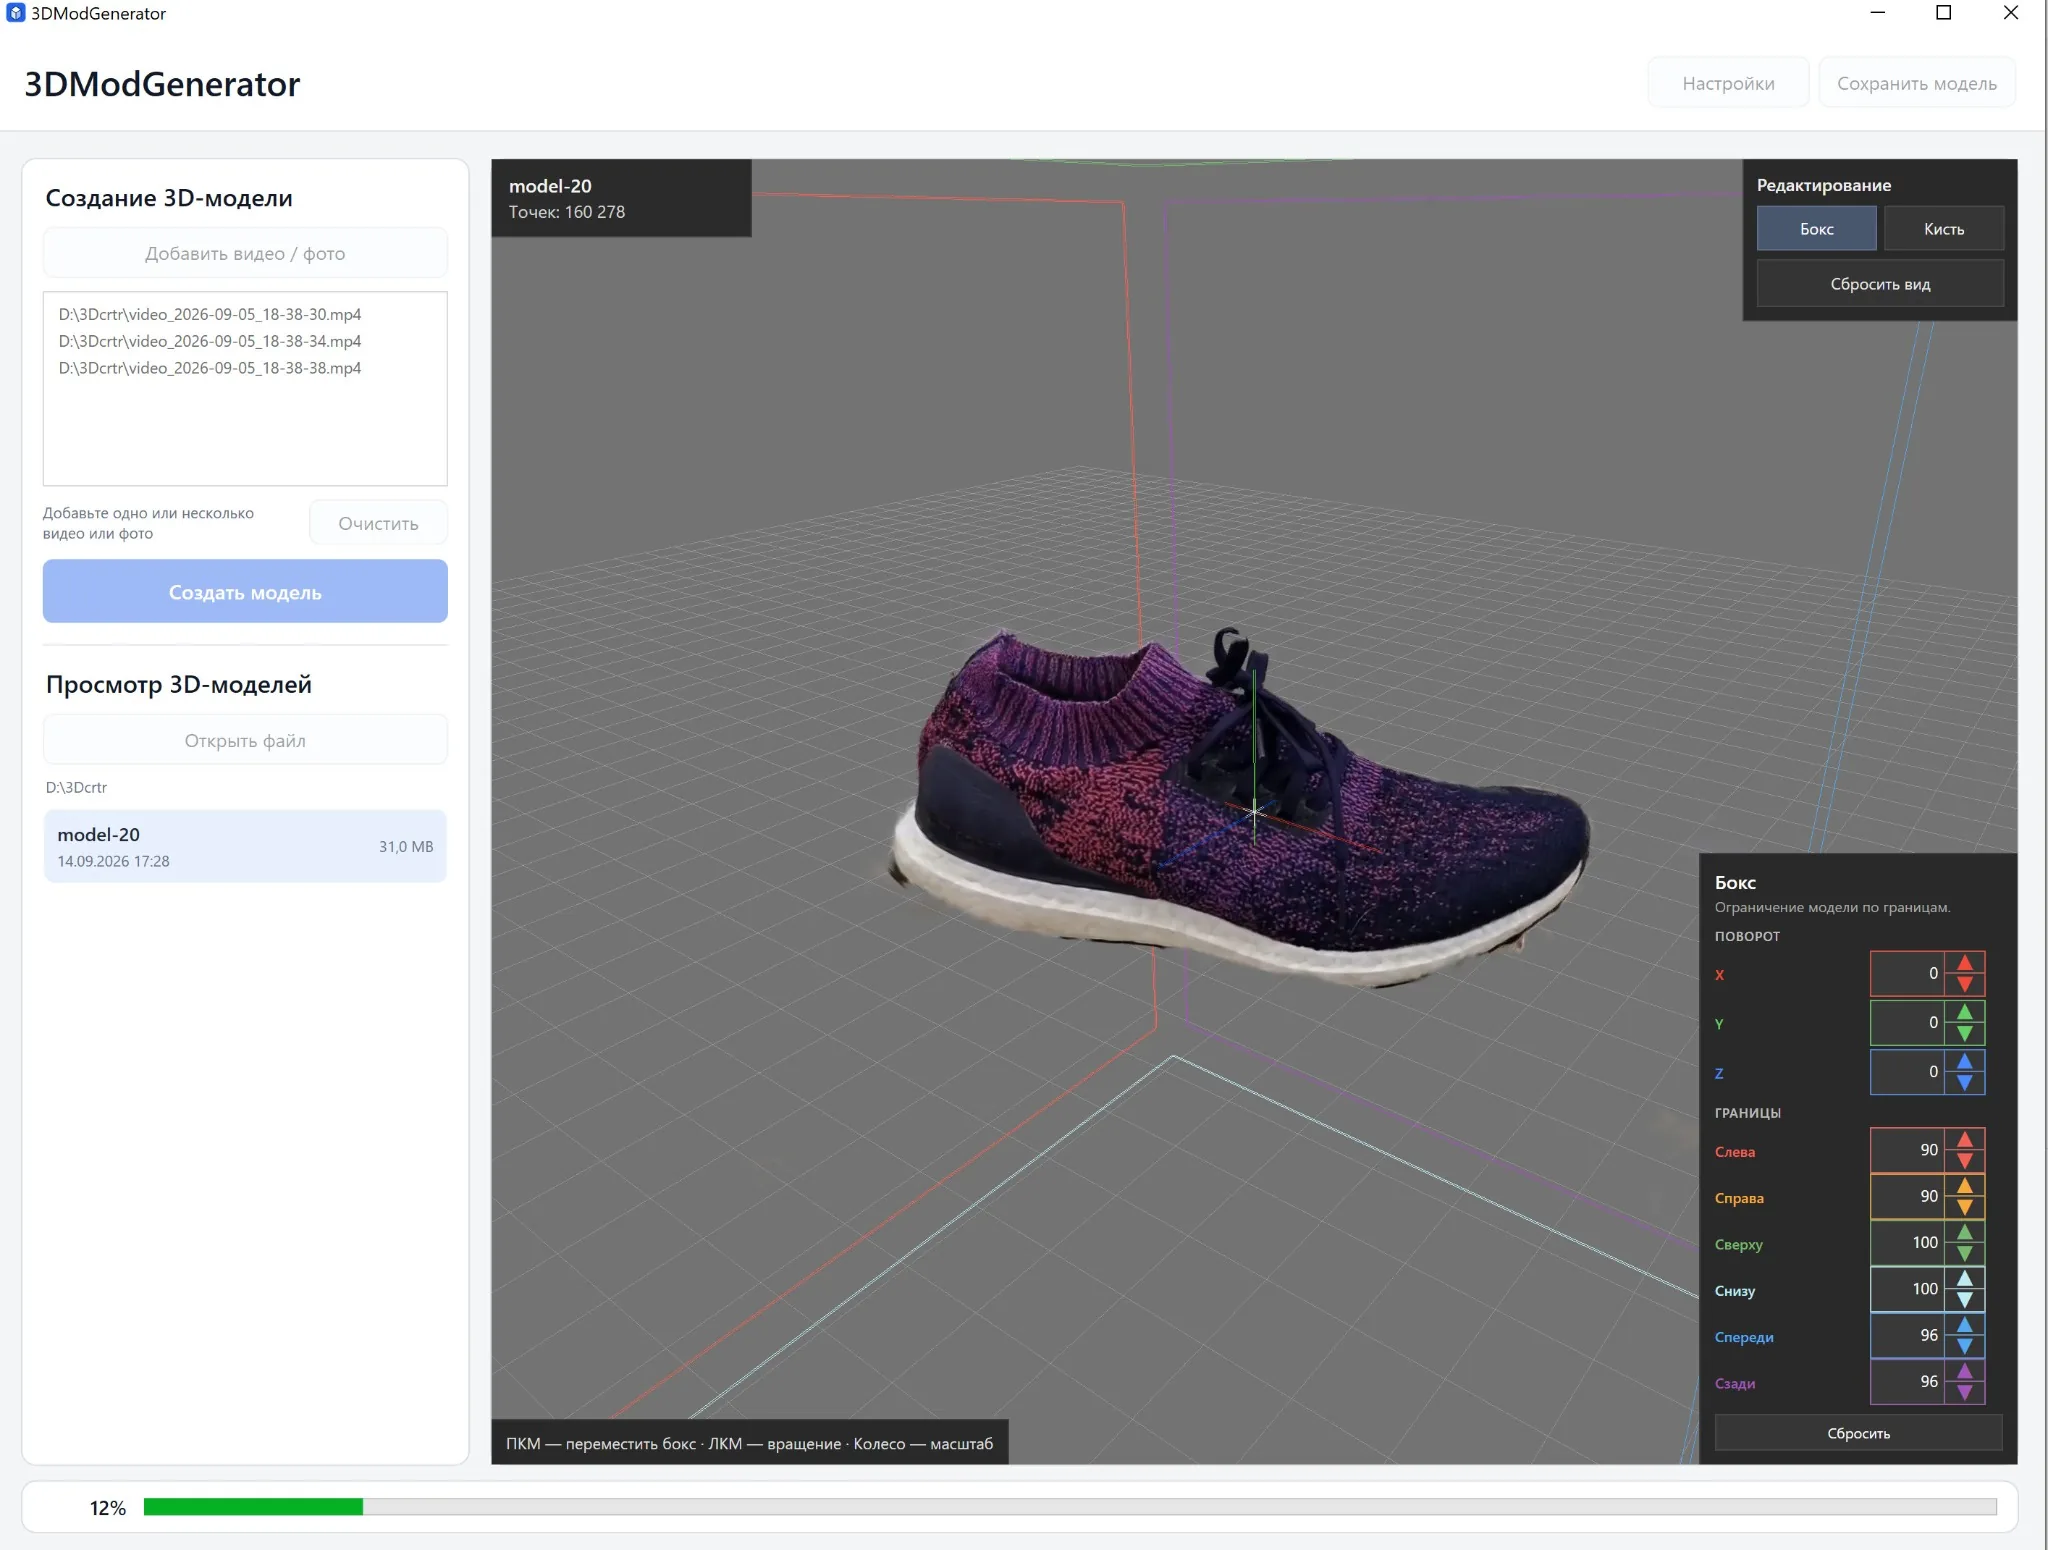Click Добавить видео / фото button
This screenshot has height=1550, width=2048.
pos(245,253)
